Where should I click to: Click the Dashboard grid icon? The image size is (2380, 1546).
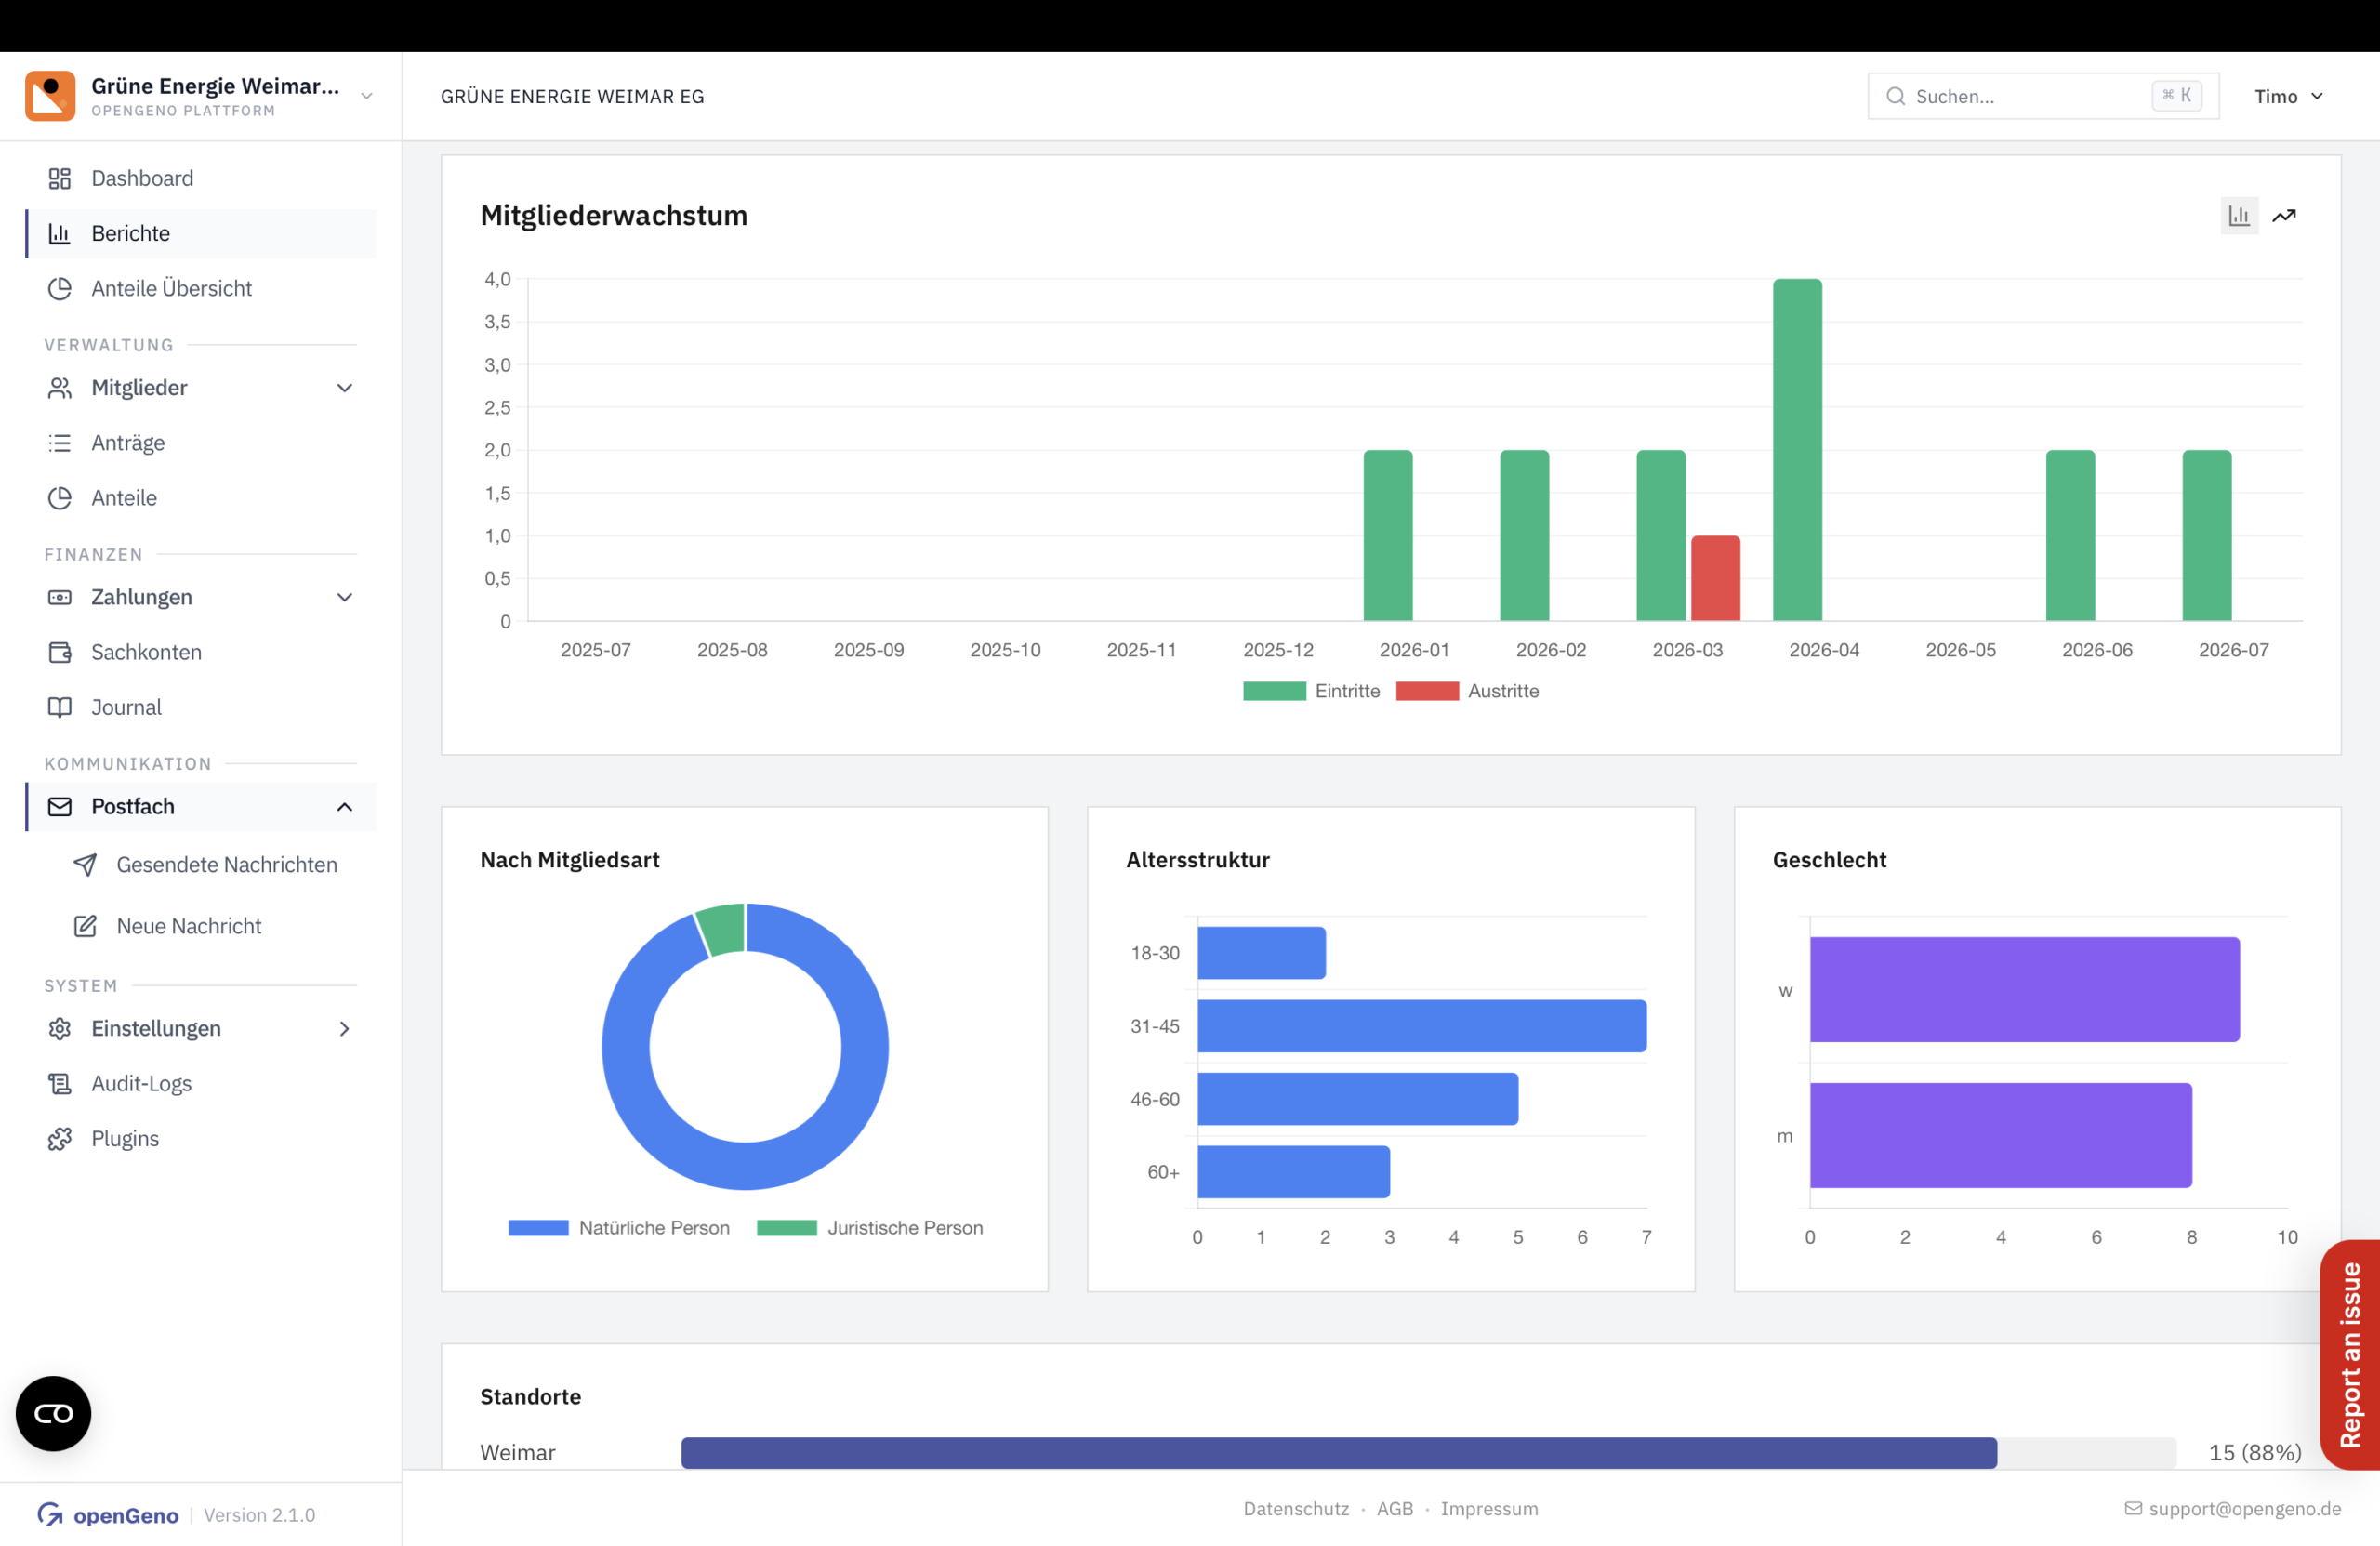(60, 178)
